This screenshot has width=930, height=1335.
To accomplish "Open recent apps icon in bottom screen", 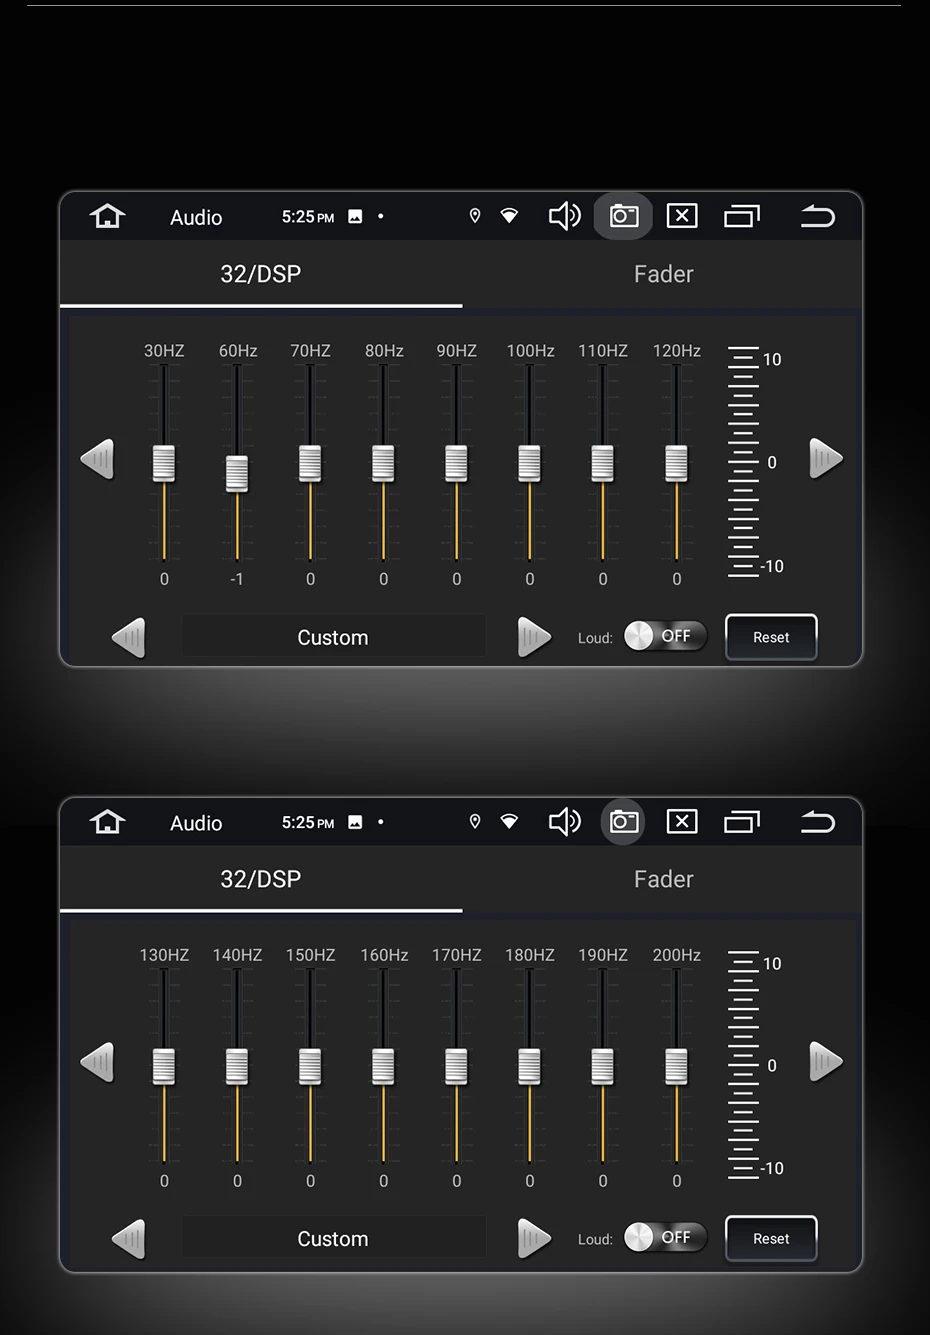I will click(x=742, y=822).
